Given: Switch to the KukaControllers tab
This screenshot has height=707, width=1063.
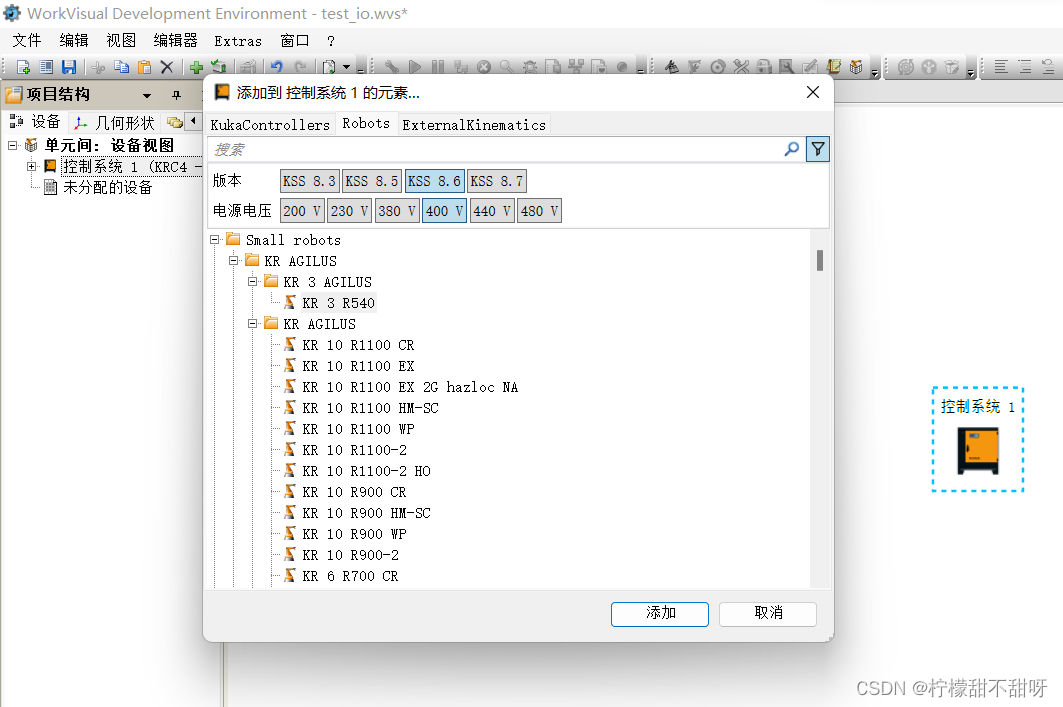Looking at the screenshot, I should click(270, 125).
